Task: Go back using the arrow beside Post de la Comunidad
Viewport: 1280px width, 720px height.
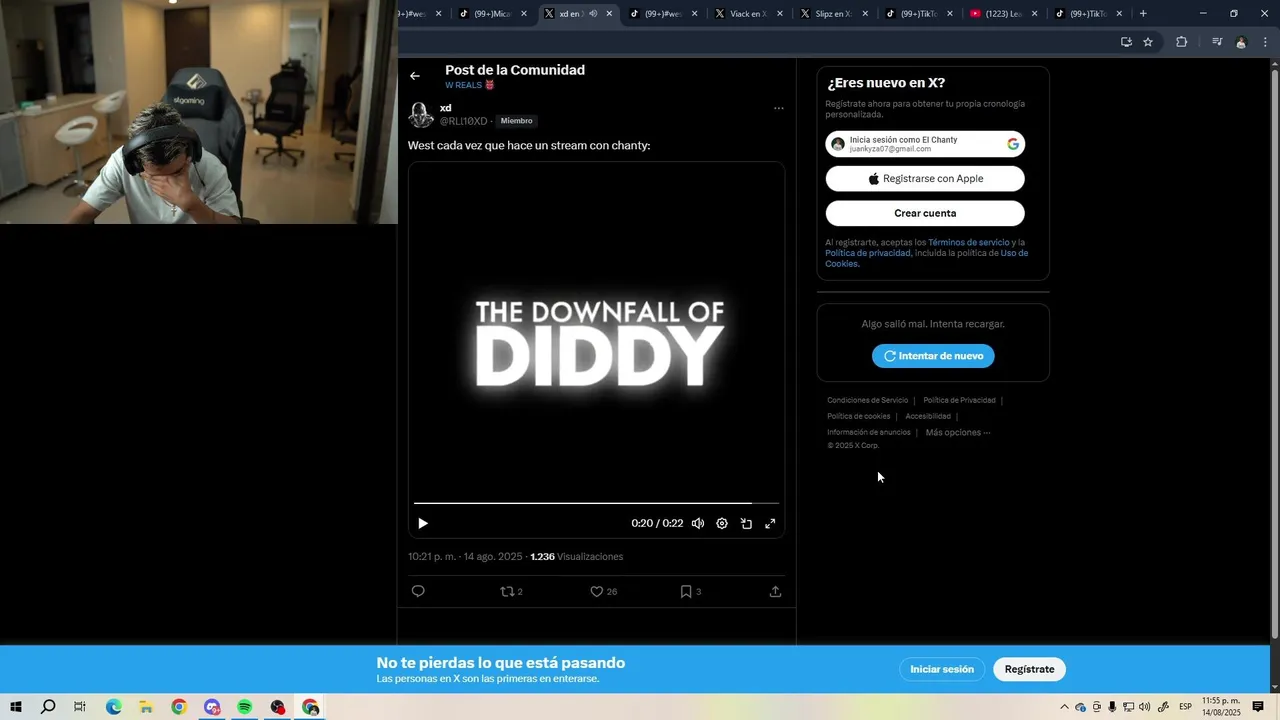Action: (415, 76)
